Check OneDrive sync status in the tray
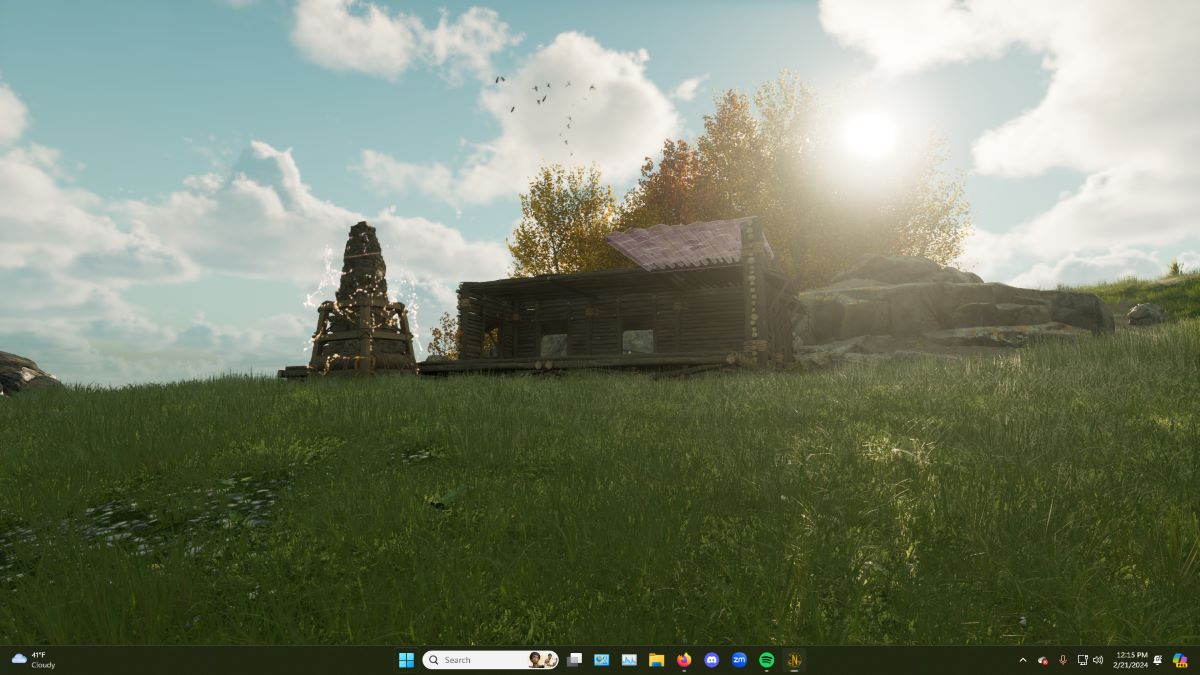This screenshot has width=1200, height=675. pyautogui.click(x=1043, y=660)
